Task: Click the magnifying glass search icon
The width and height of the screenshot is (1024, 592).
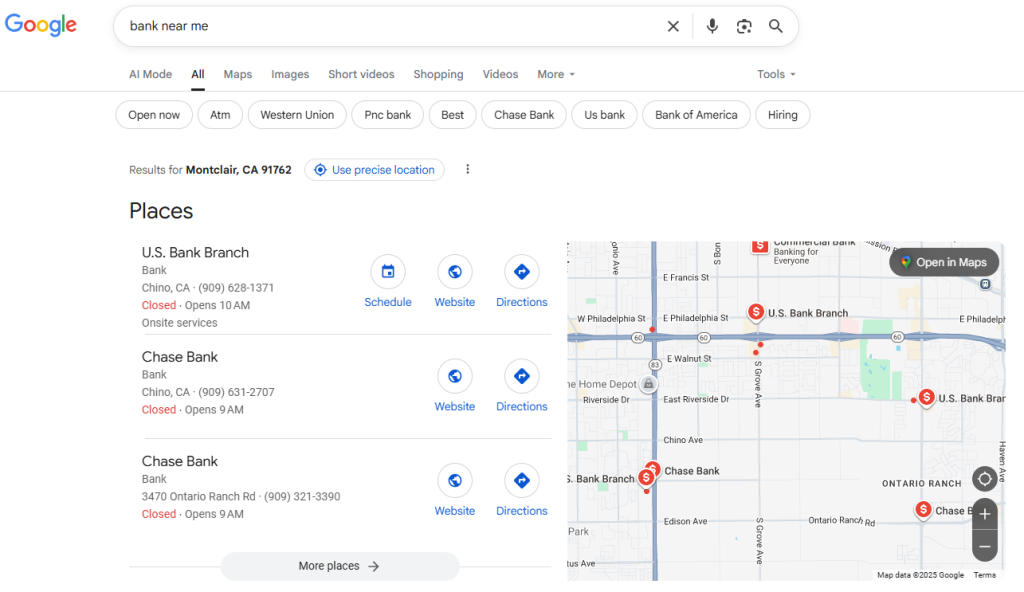Action: (x=775, y=26)
